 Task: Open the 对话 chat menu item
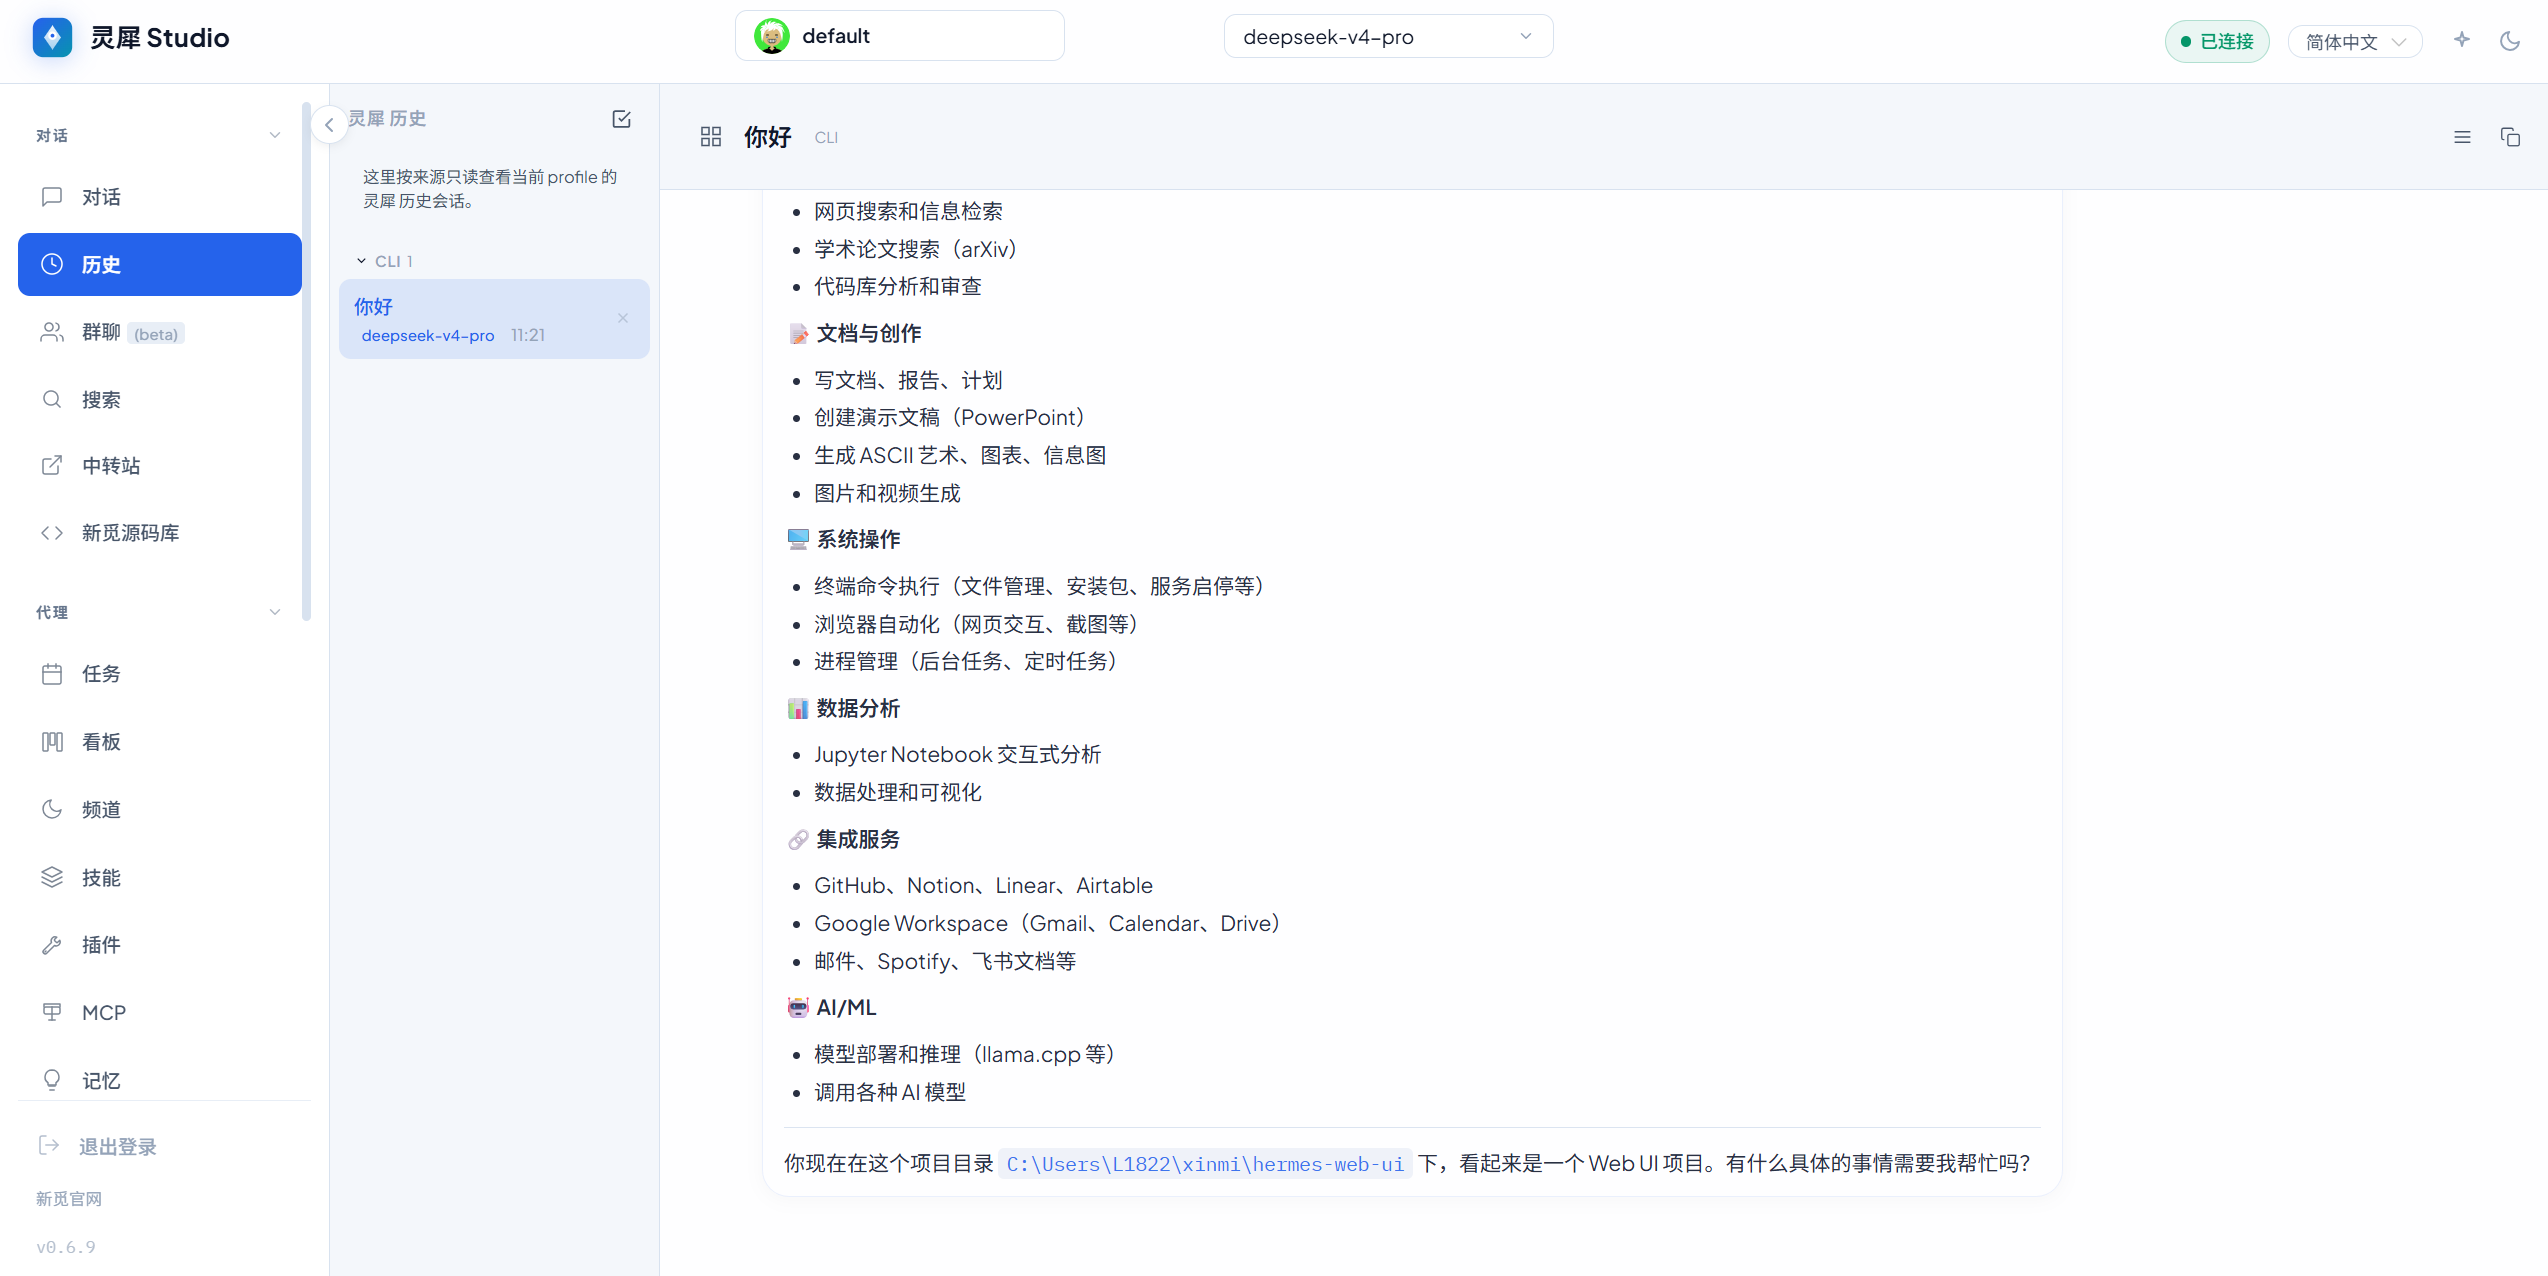tap(159, 197)
